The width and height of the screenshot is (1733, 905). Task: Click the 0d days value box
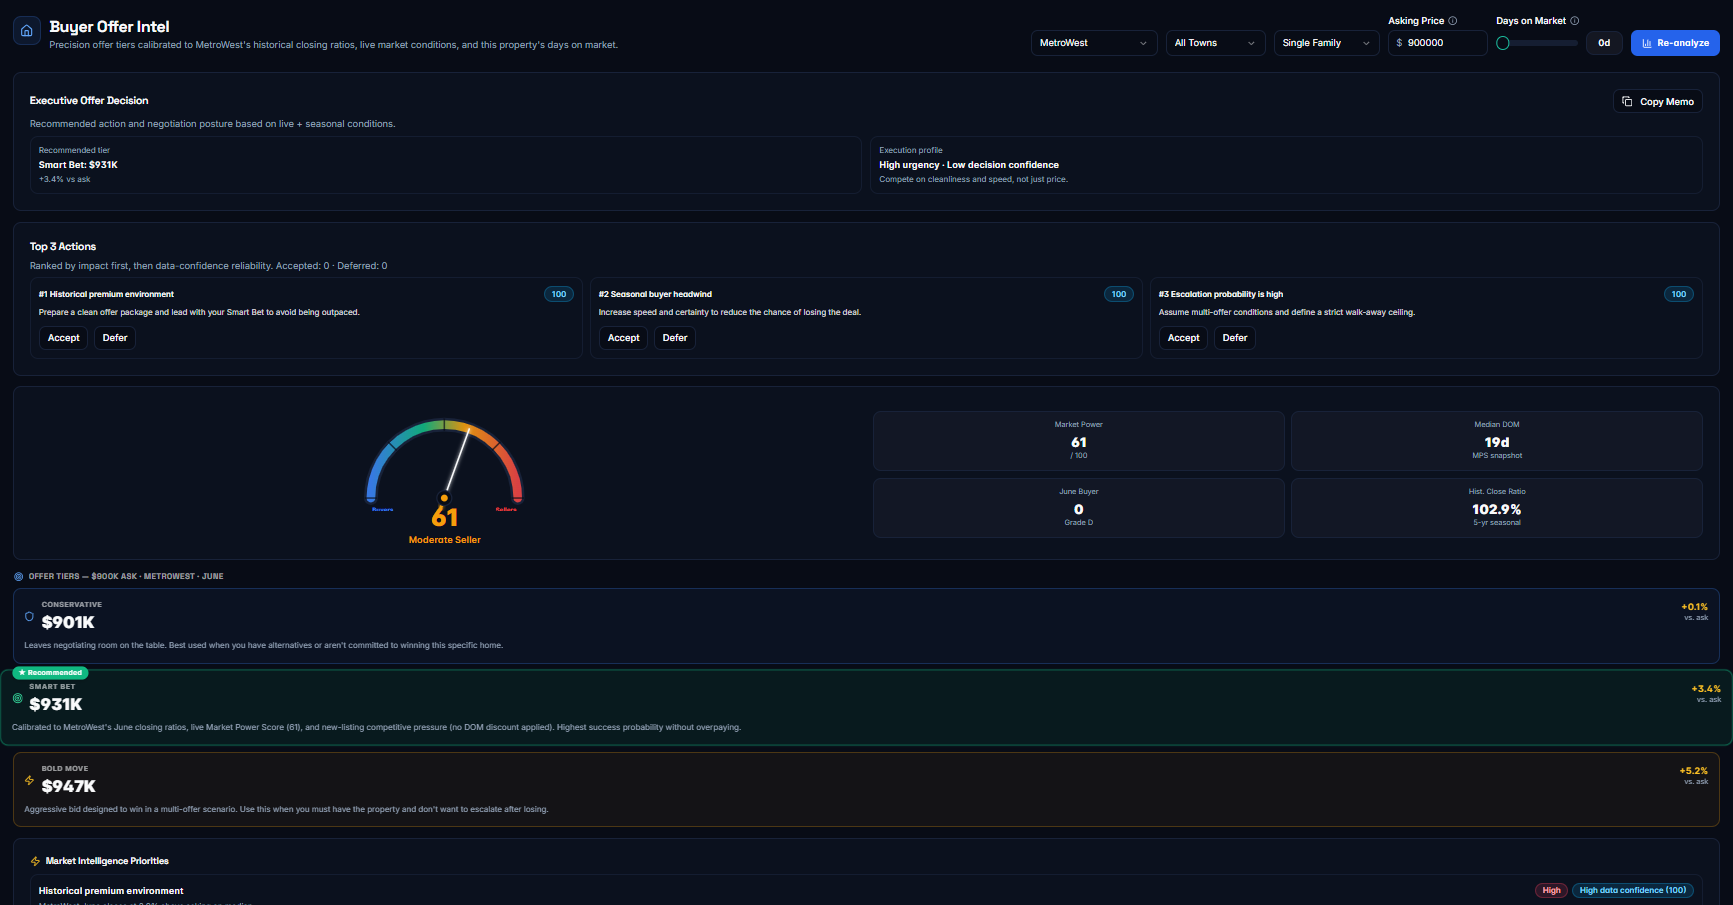[1604, 43]
